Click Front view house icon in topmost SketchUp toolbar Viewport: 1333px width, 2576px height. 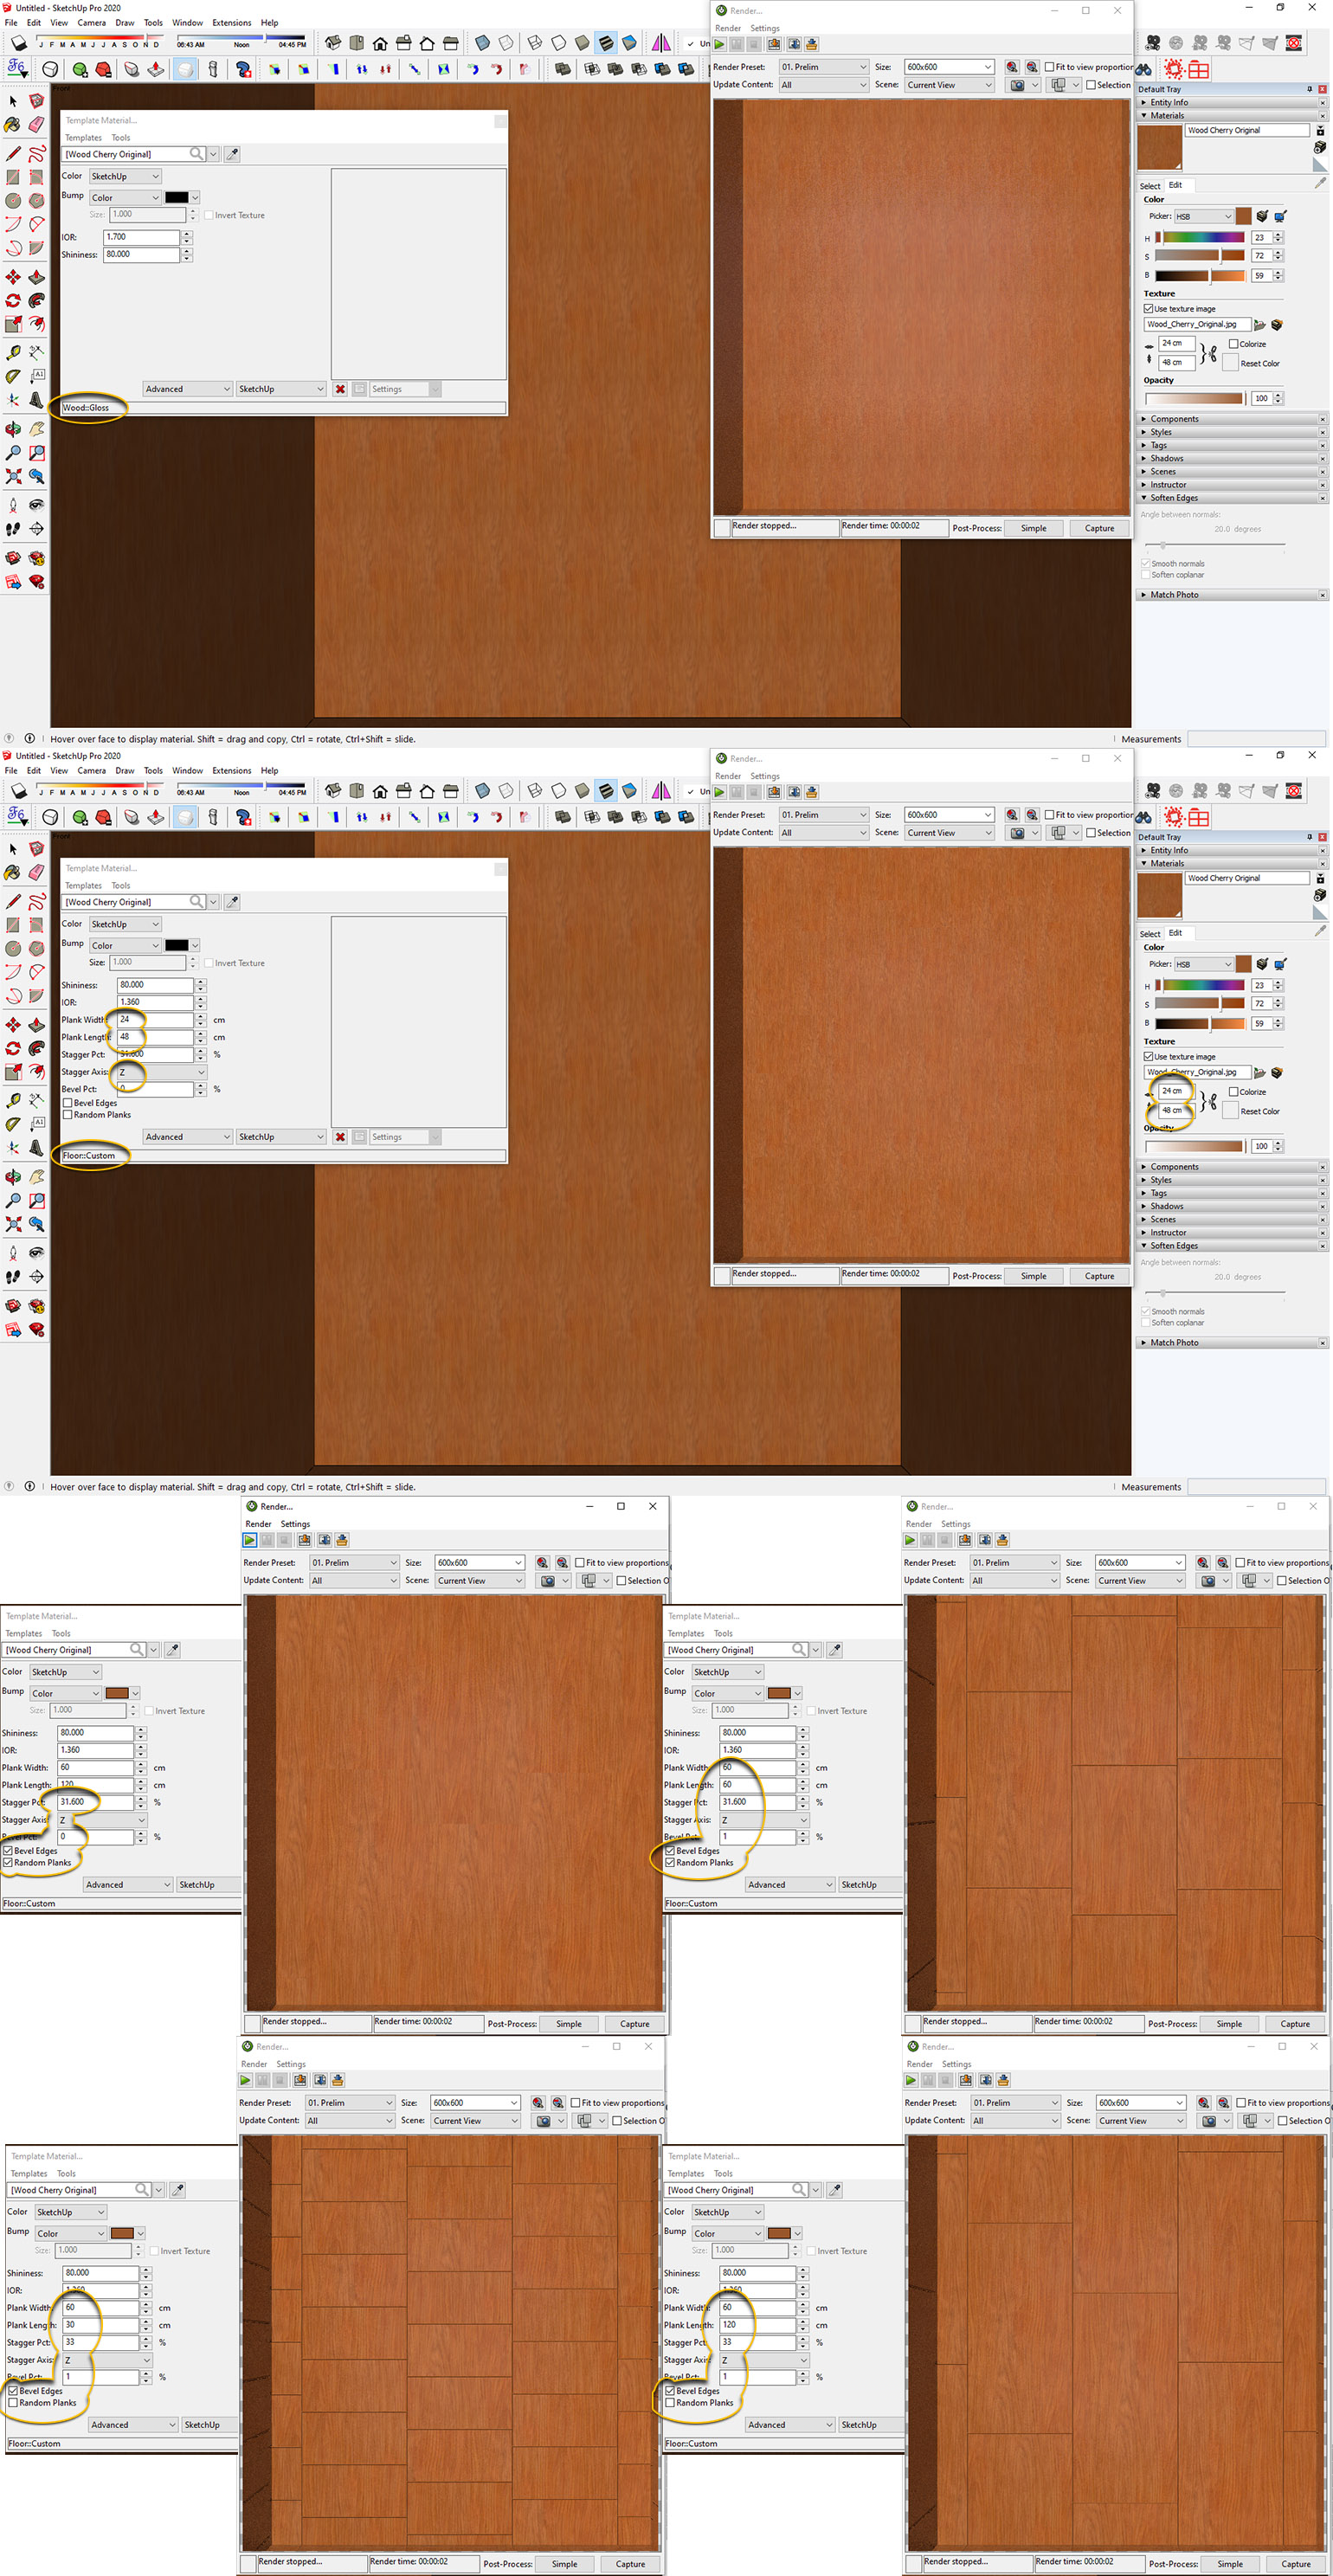tap(380, 43)
